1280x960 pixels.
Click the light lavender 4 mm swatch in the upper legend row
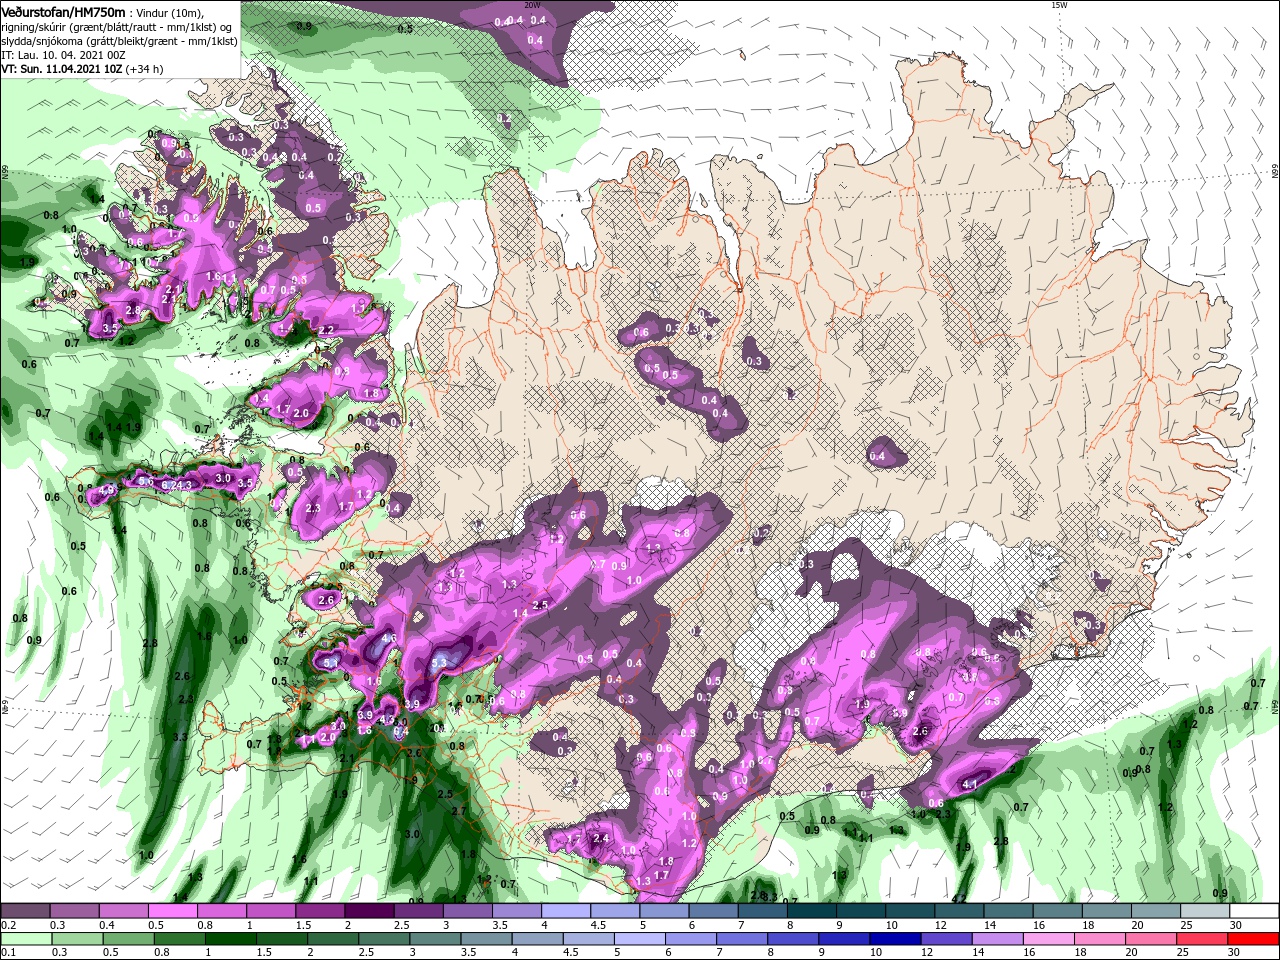566,911
